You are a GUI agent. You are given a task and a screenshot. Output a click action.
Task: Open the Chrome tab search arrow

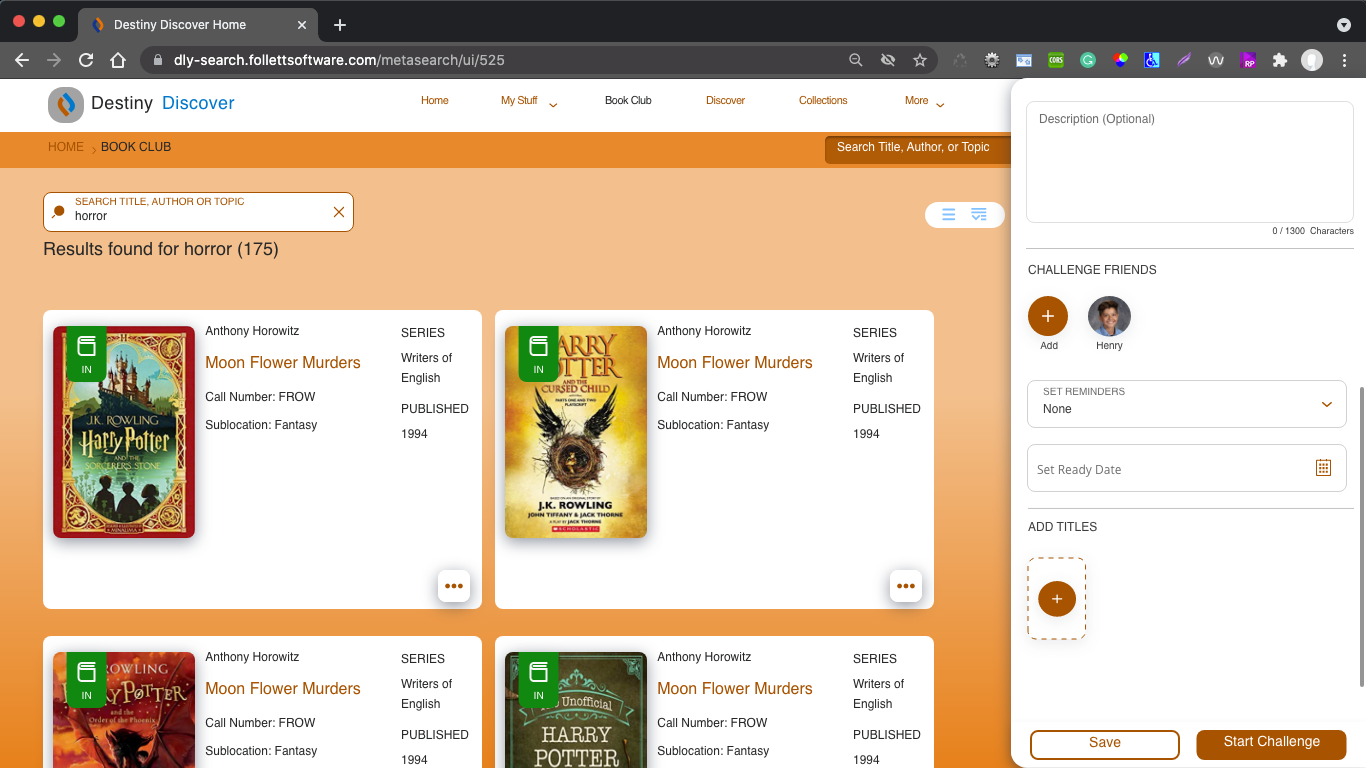point(1344,25)
